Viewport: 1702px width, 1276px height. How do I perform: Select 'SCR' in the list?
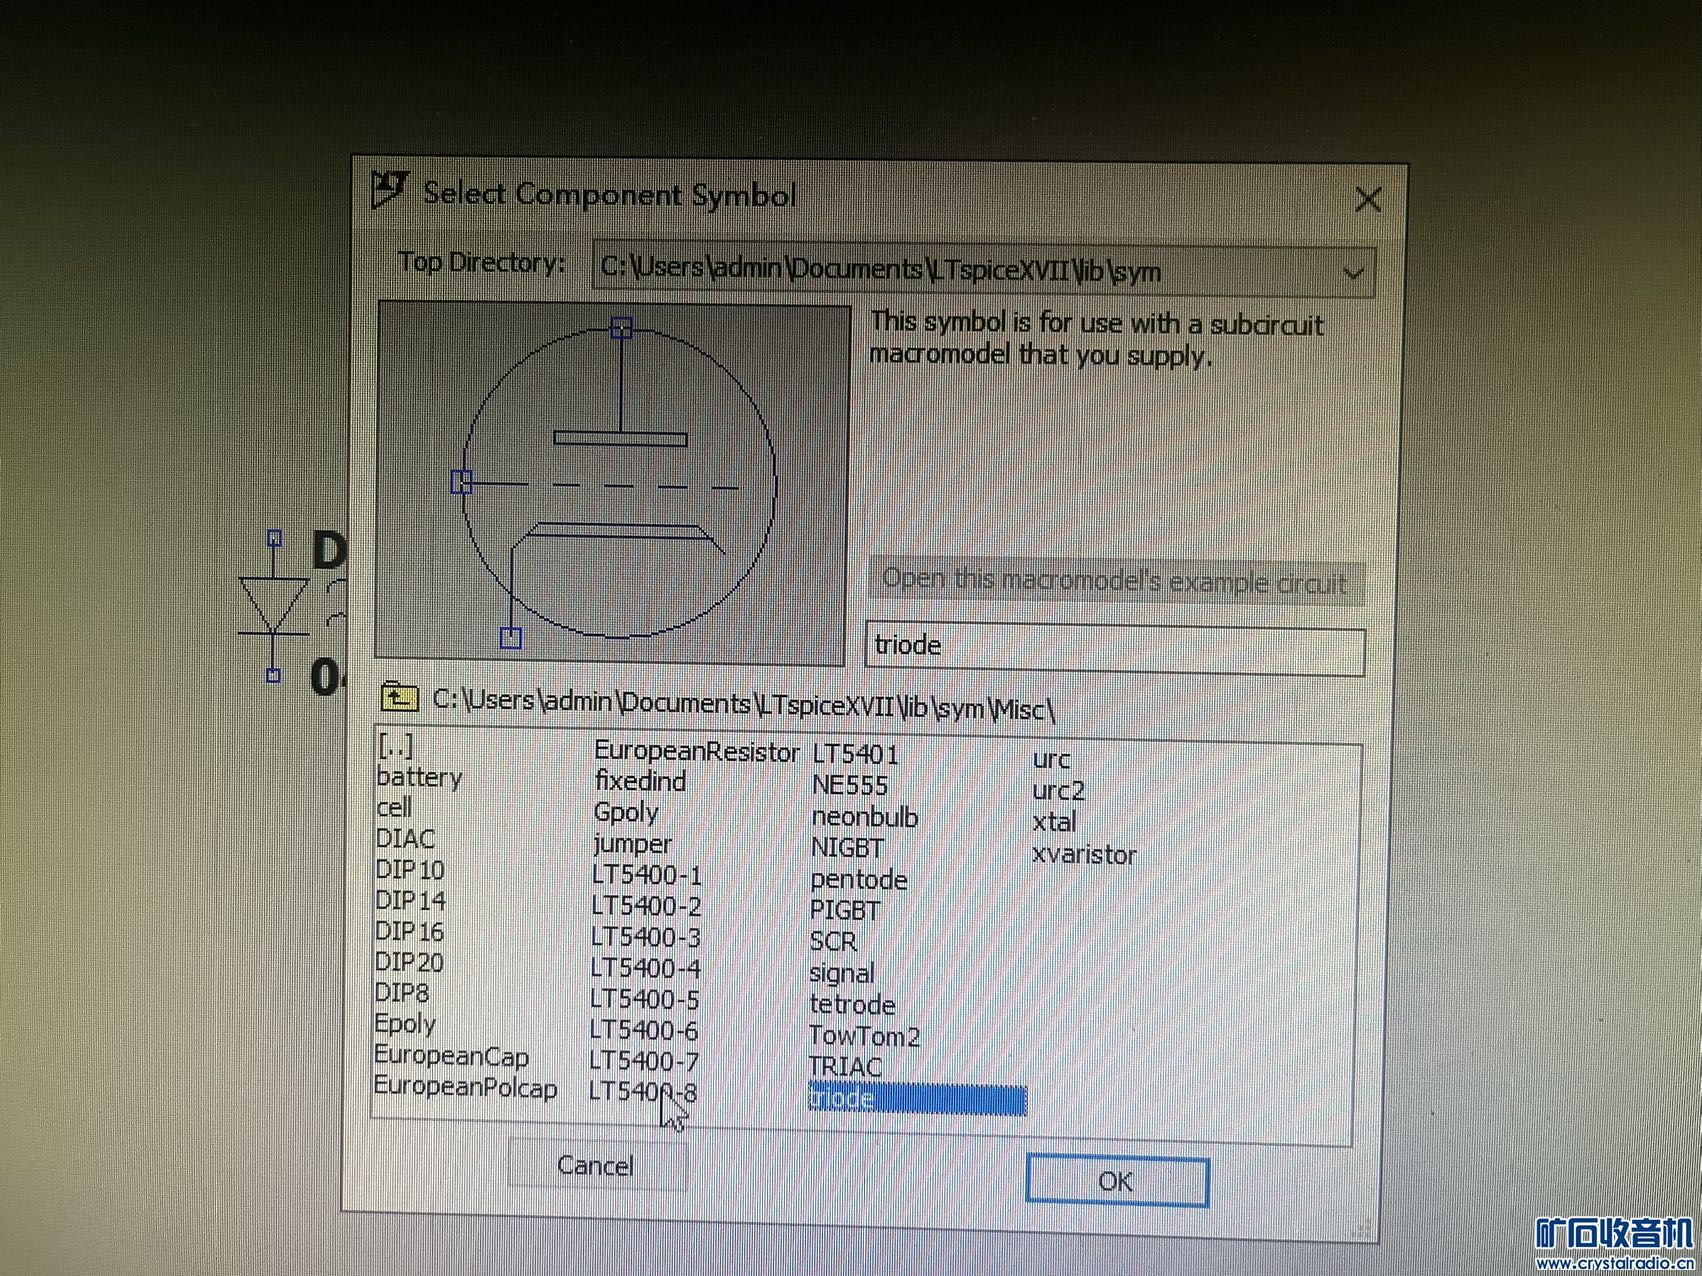point(834,942)
